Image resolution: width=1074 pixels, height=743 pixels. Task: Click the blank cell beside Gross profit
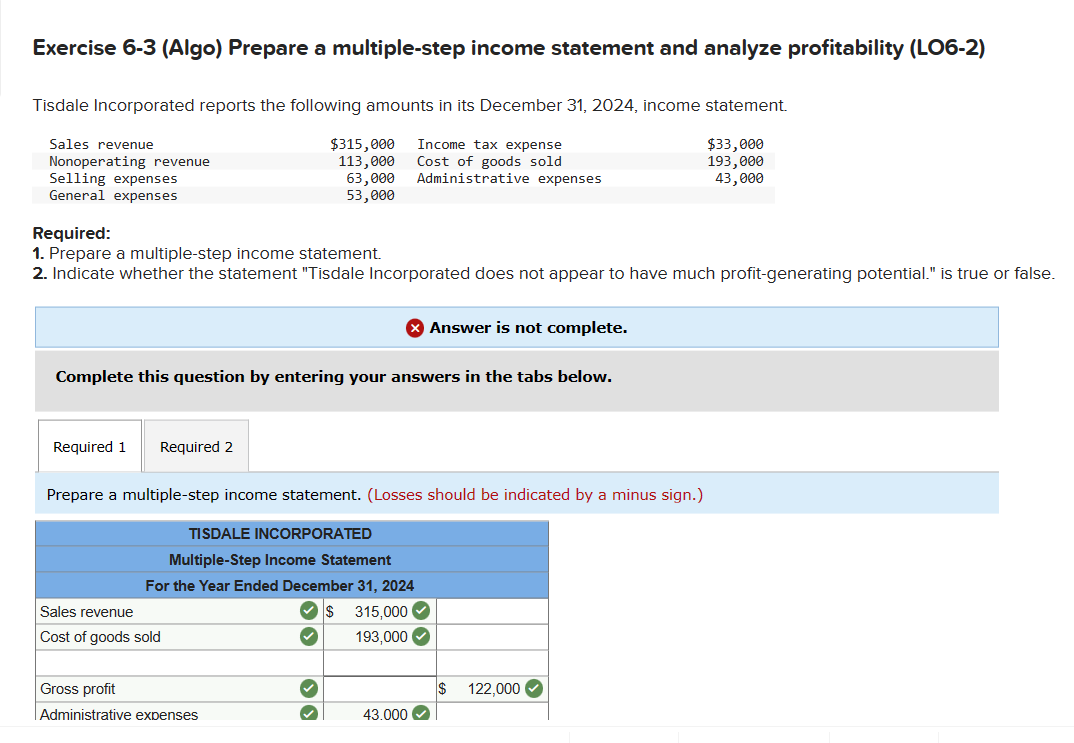click(380, 688)
